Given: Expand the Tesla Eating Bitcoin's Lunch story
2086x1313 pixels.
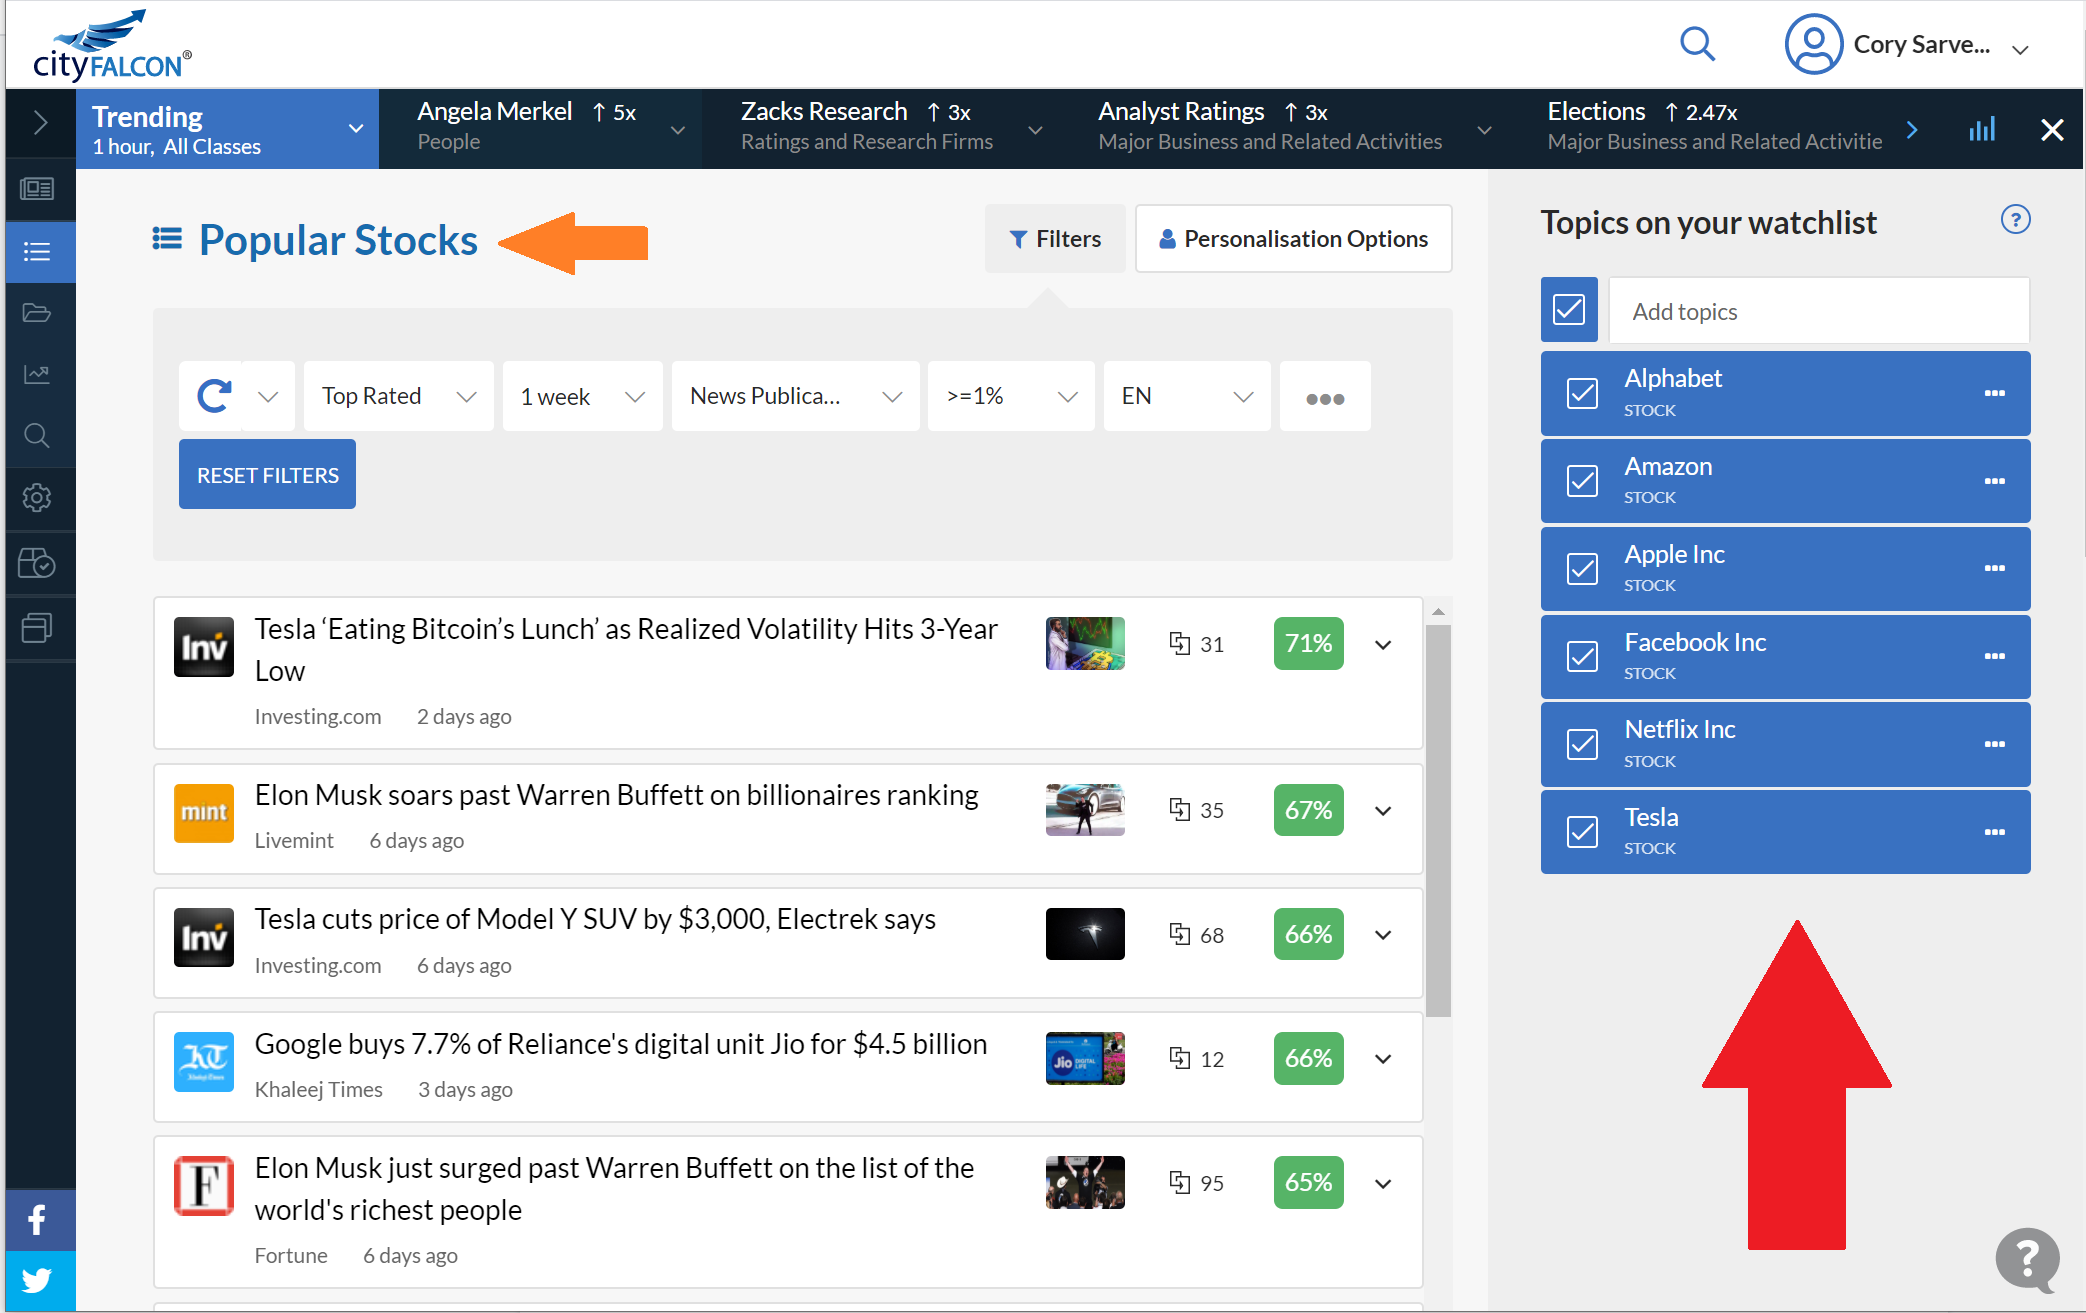Looking at the screenshot, I should [x=1383, y=645].
